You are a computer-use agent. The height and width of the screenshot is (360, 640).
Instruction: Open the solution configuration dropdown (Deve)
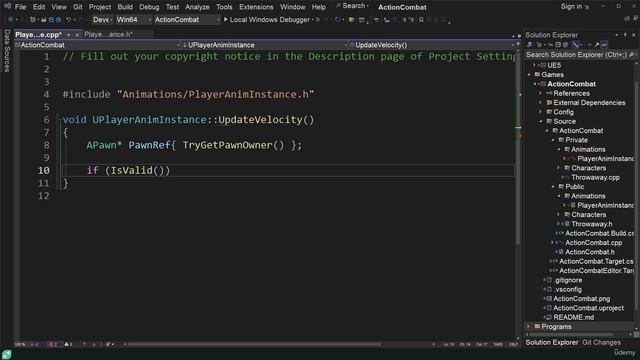click(102, 20)
